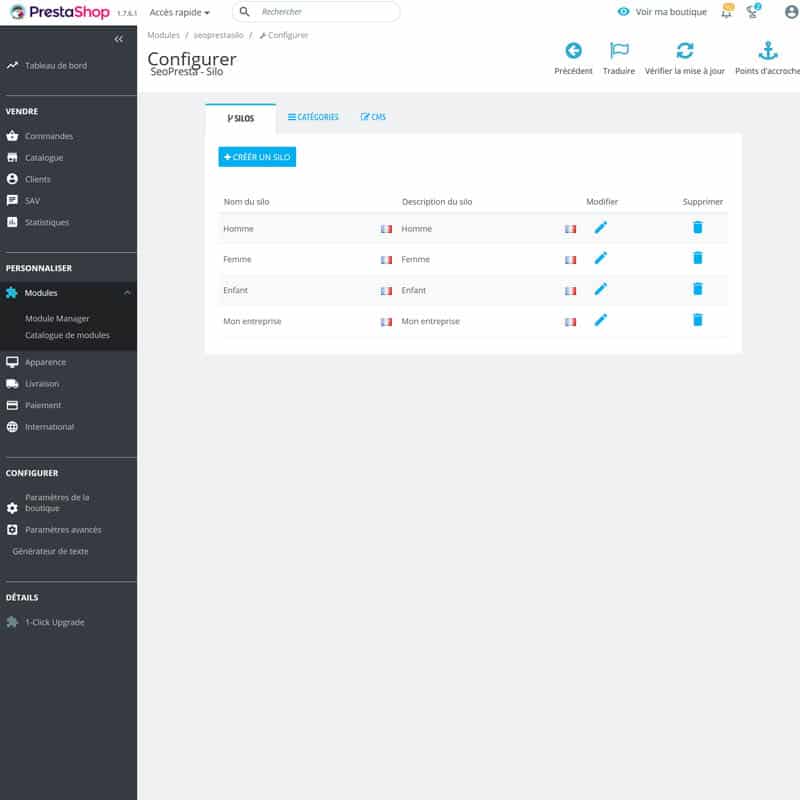Image resolution: width=800 pixels, height=800 pixels.
Task: Open Module Manager in the sidebar
Action: coord(57,319)
